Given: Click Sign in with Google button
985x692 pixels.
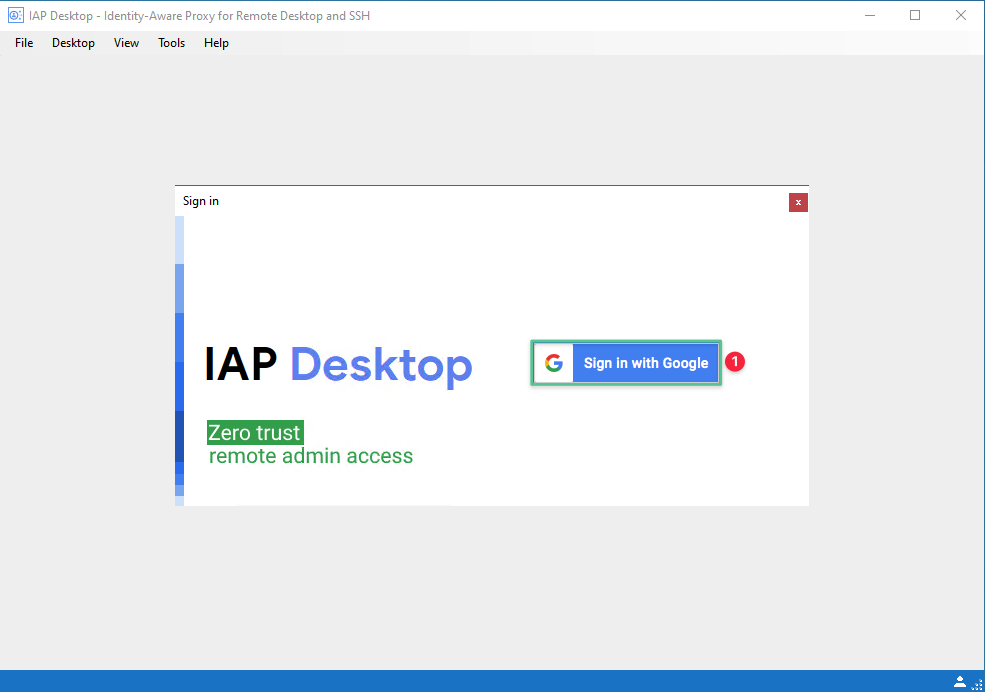Looking at the screenshot, I should coord(626,363).
